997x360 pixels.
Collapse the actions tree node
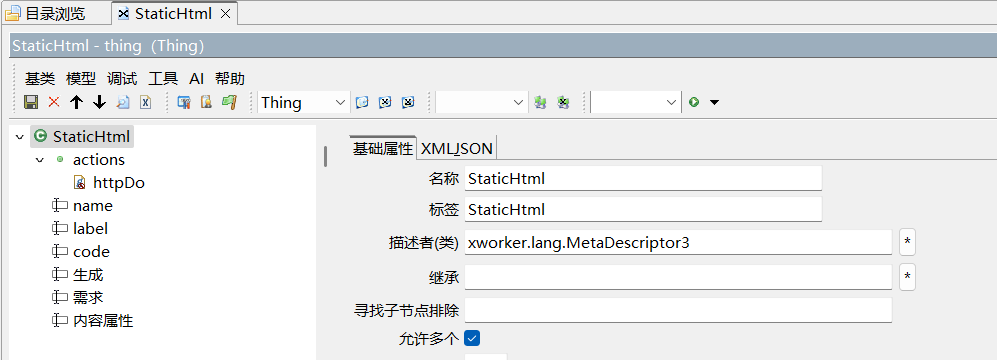pyautogui.click(x=39, y=160)
